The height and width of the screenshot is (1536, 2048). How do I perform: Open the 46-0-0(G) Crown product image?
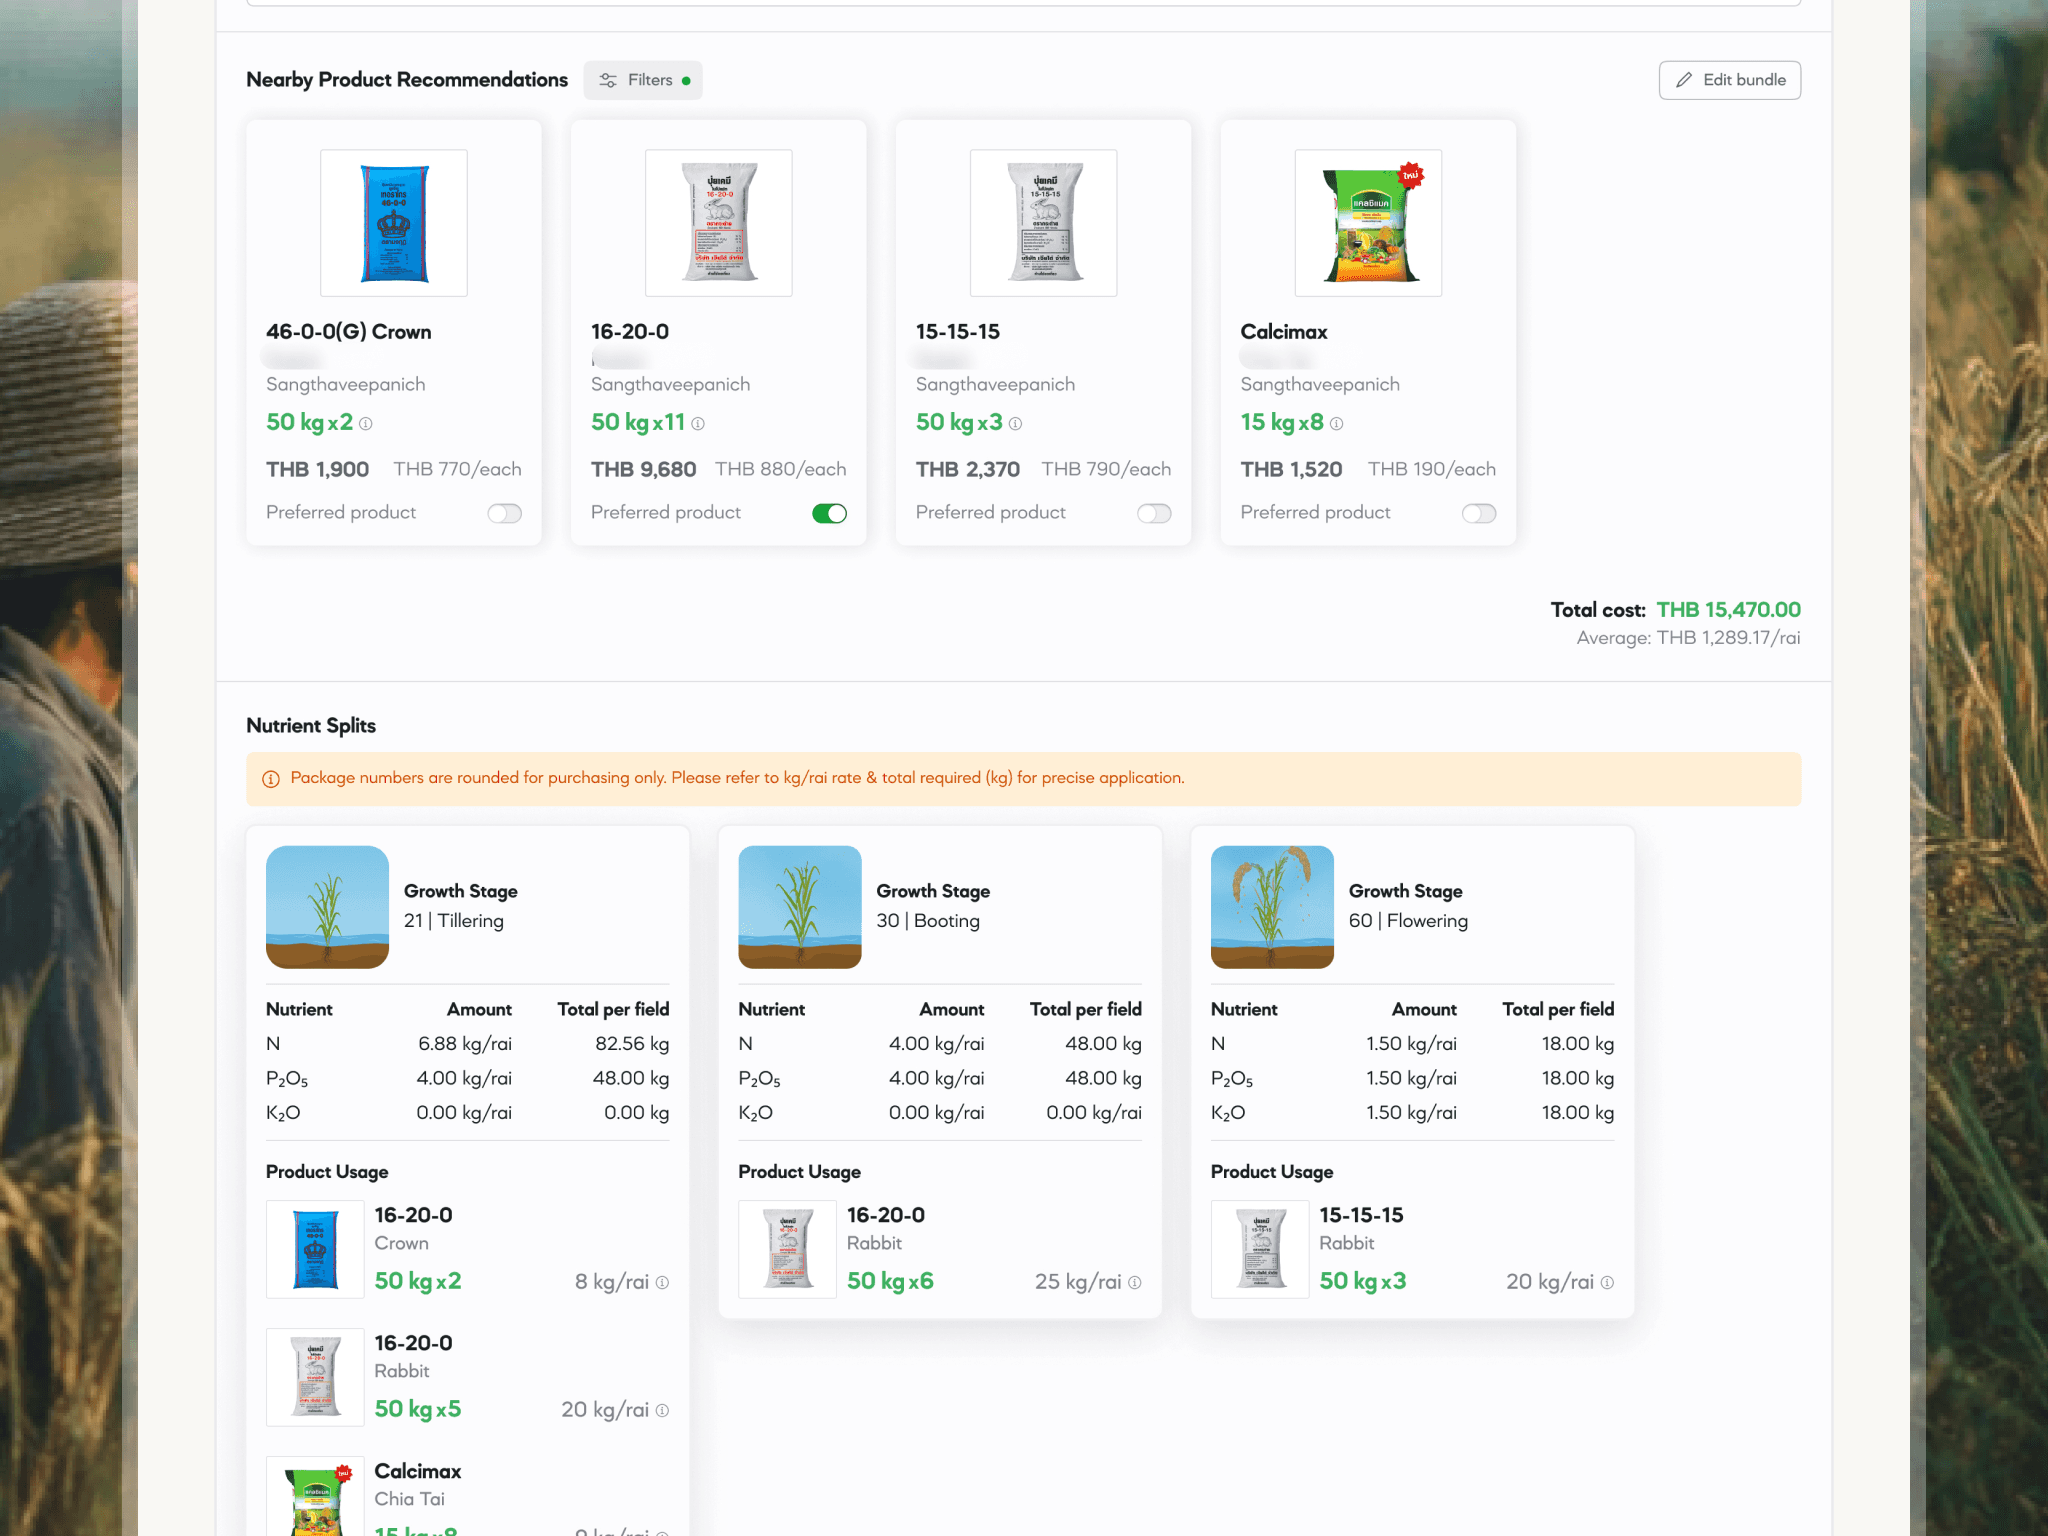point(394,223)
